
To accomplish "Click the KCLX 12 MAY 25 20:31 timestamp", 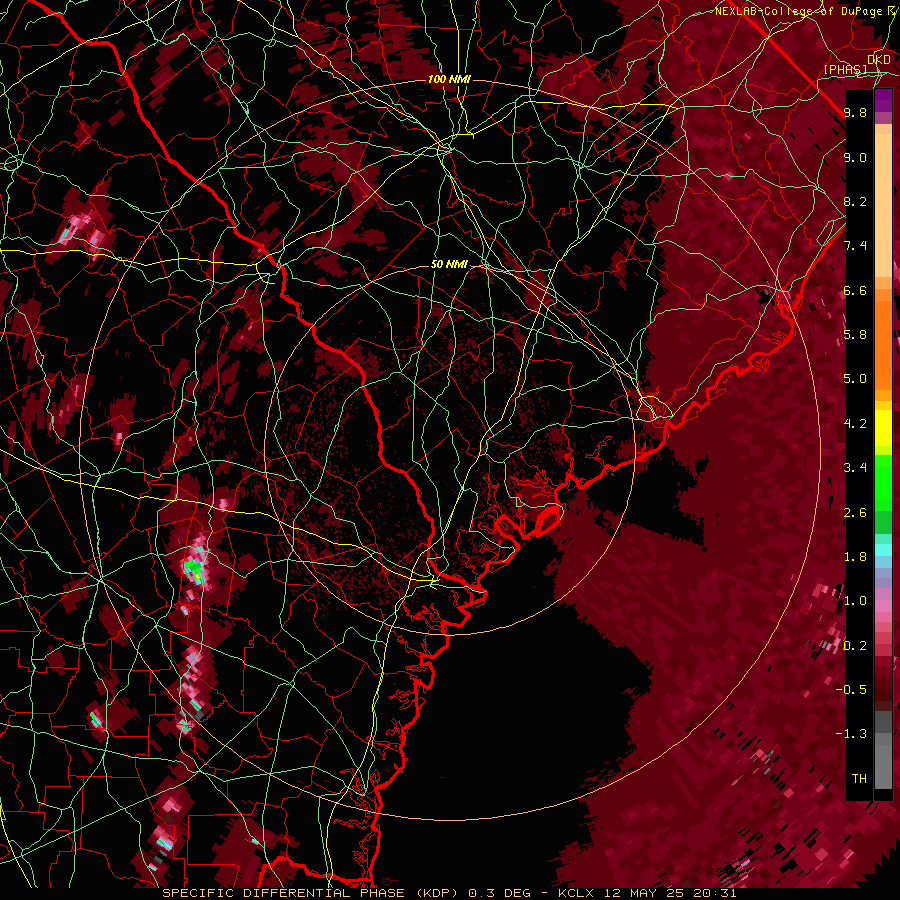I will tap(647, 893).
